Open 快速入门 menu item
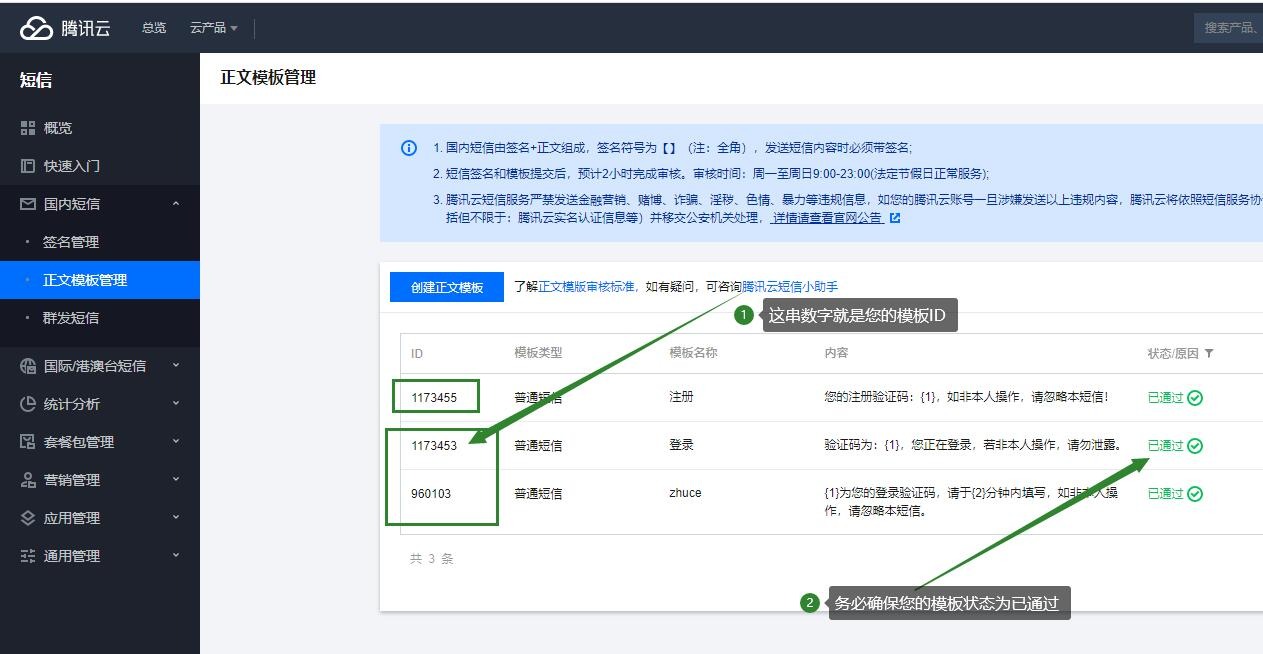Image resolution: width=1263 pixels, height=654 pixels. click(100, 166)
